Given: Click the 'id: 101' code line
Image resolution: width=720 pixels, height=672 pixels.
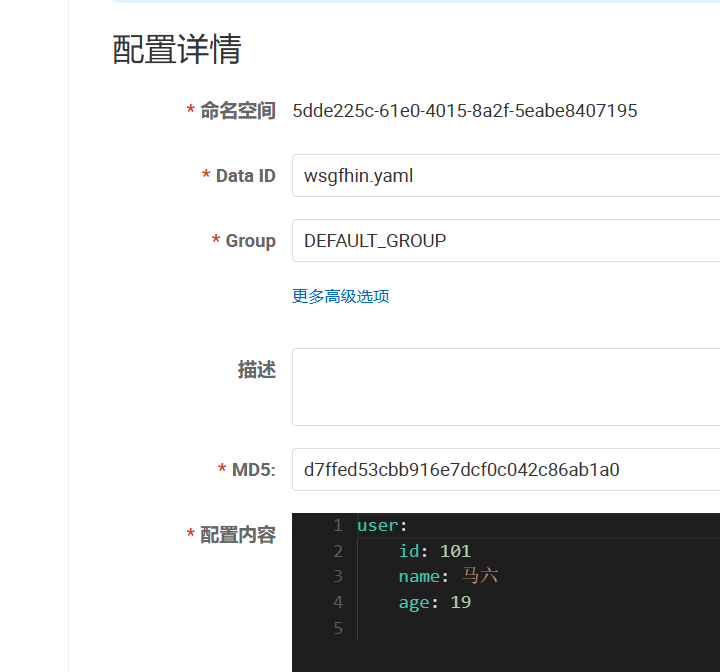Looking at the screenshot, I should 434,551.
